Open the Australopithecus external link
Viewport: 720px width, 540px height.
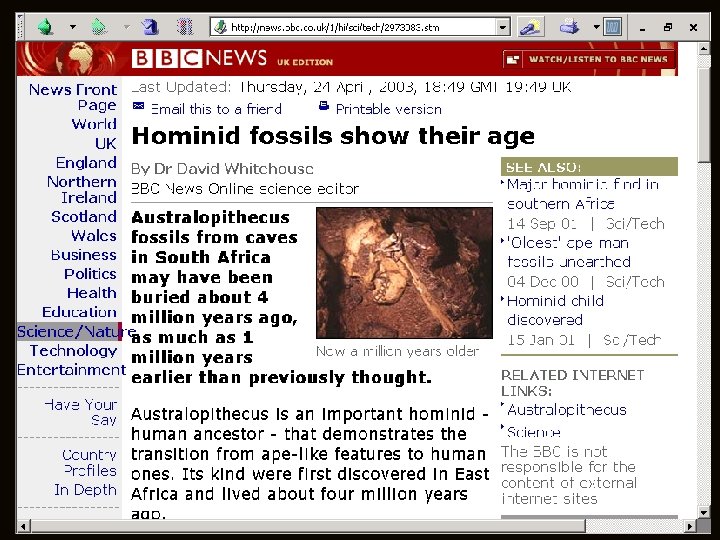[567, 410]
